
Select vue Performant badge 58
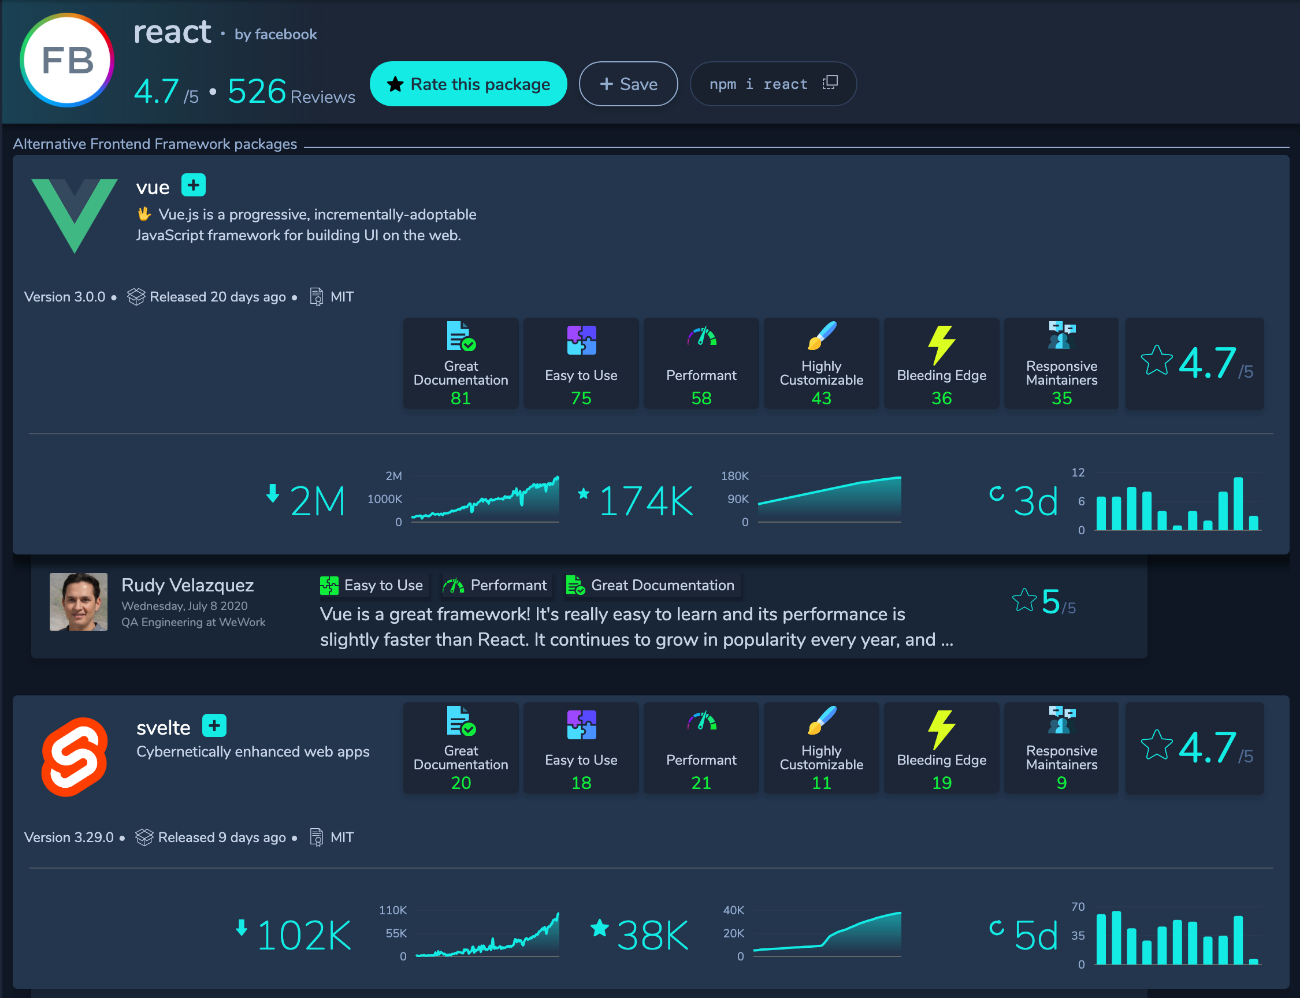click(701, 363)
